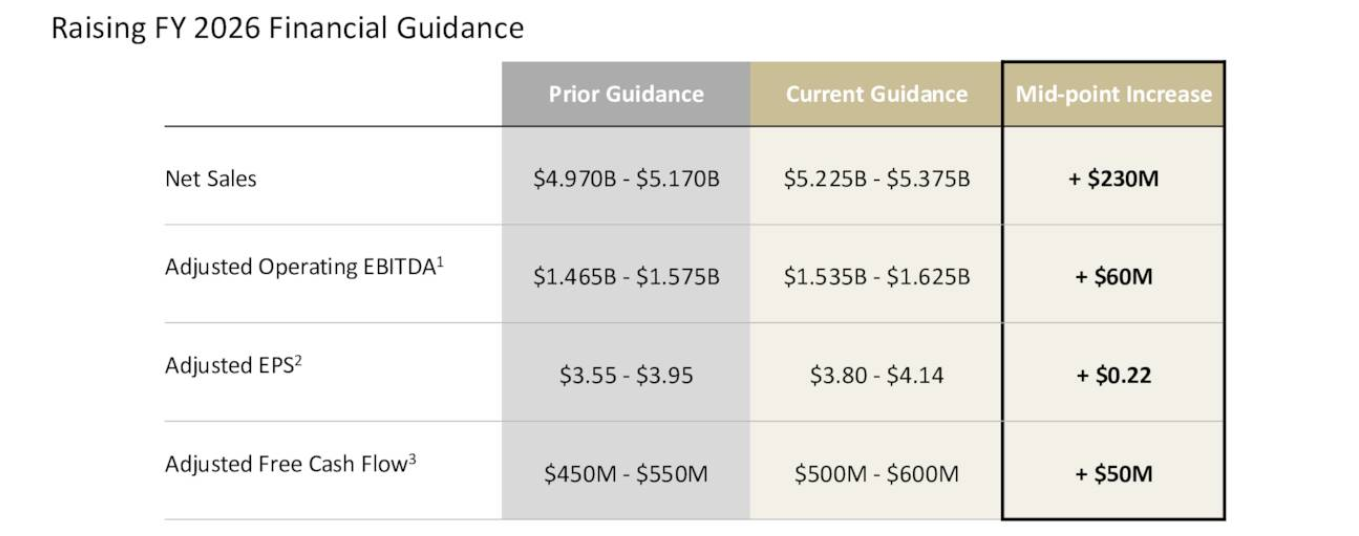Click the + $60M increase value
Viewport: 1359px width, 536px height.
tap(1113, 276)
